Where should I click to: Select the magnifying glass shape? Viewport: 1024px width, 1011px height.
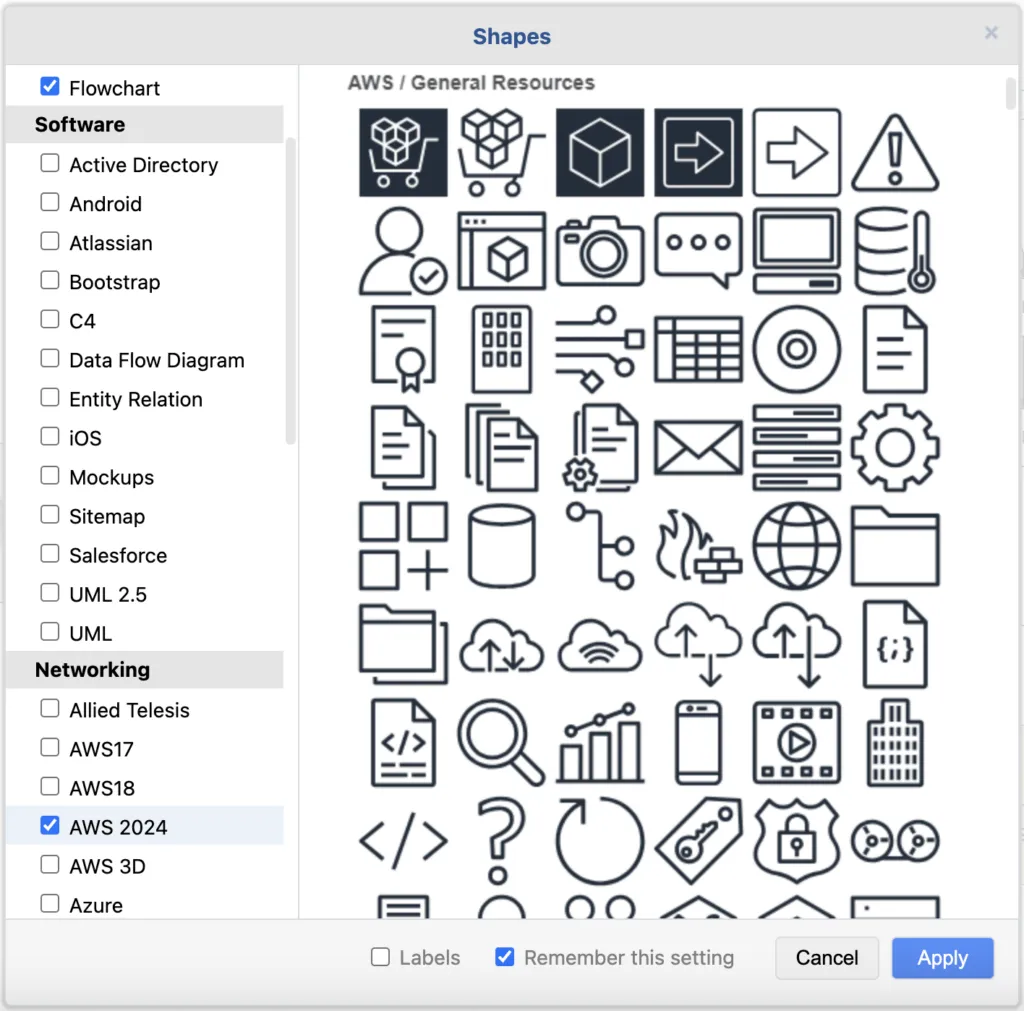[x=502, y=741]
